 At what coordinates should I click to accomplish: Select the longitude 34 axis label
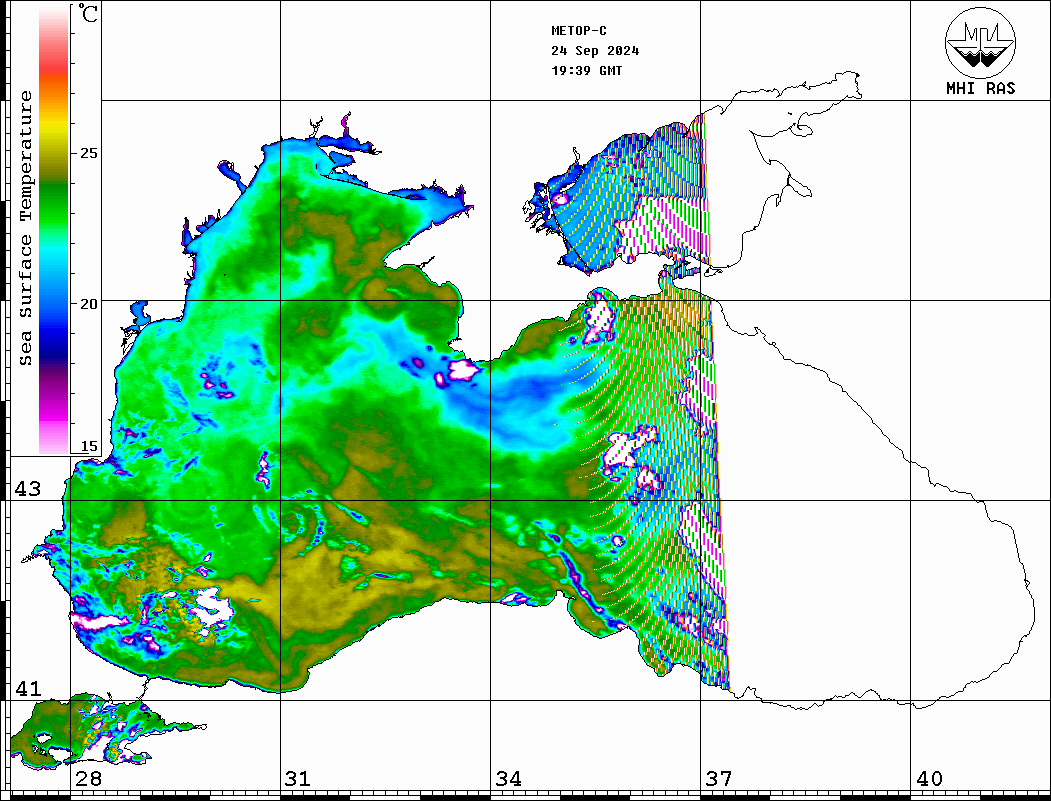508,778
